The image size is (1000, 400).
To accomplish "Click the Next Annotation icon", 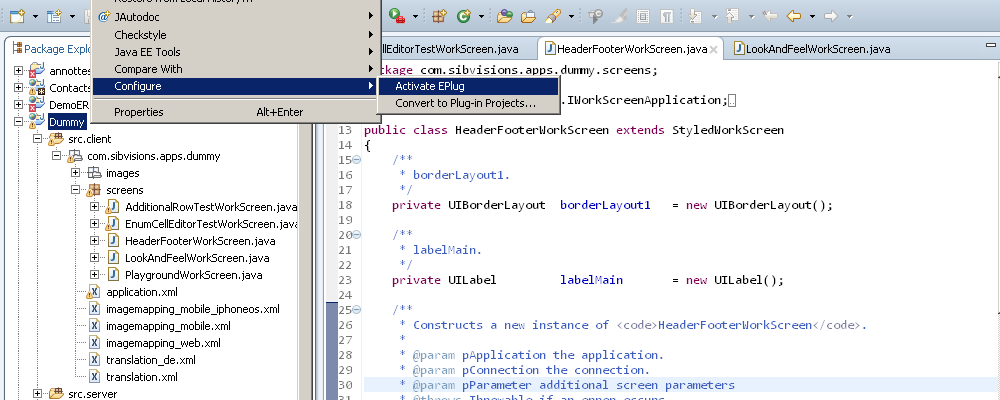I will click(696, 17).
